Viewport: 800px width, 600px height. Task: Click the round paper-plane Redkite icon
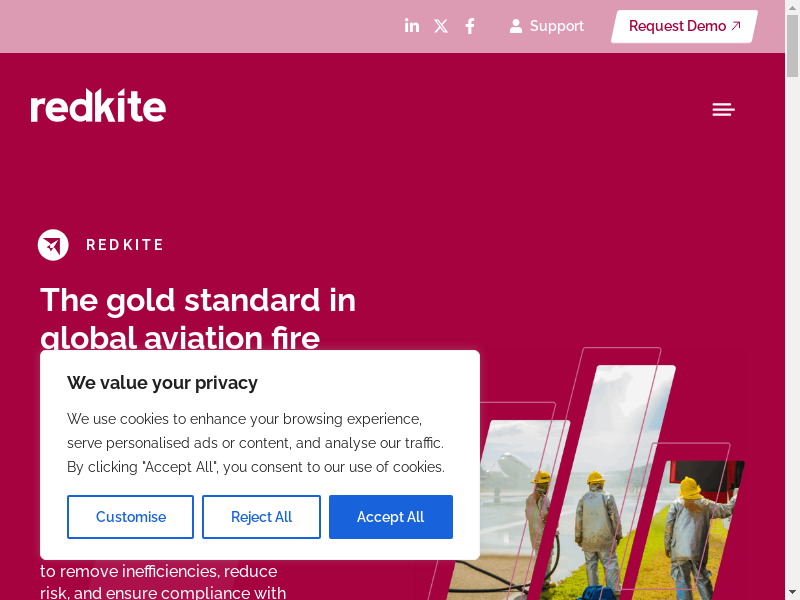click(x=53, y=245)
